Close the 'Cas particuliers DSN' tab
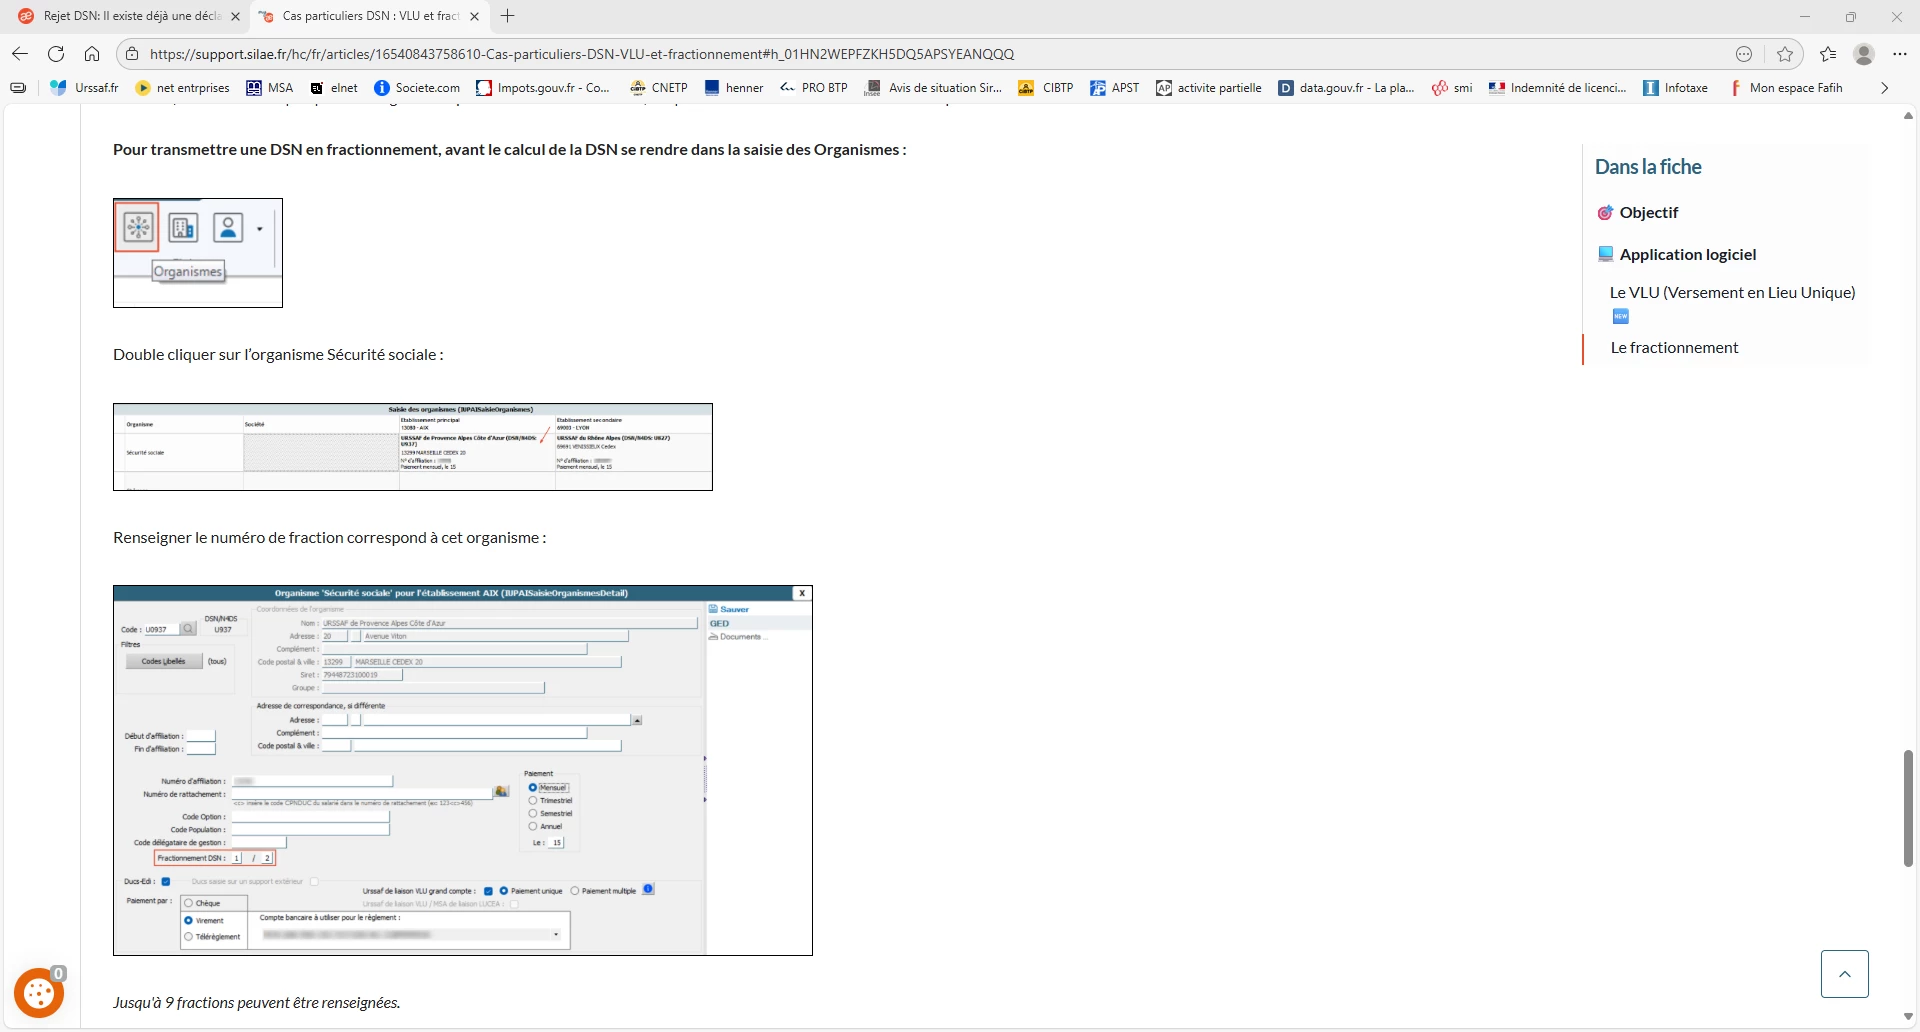Screen dimensions: 1920x1032 474,16
